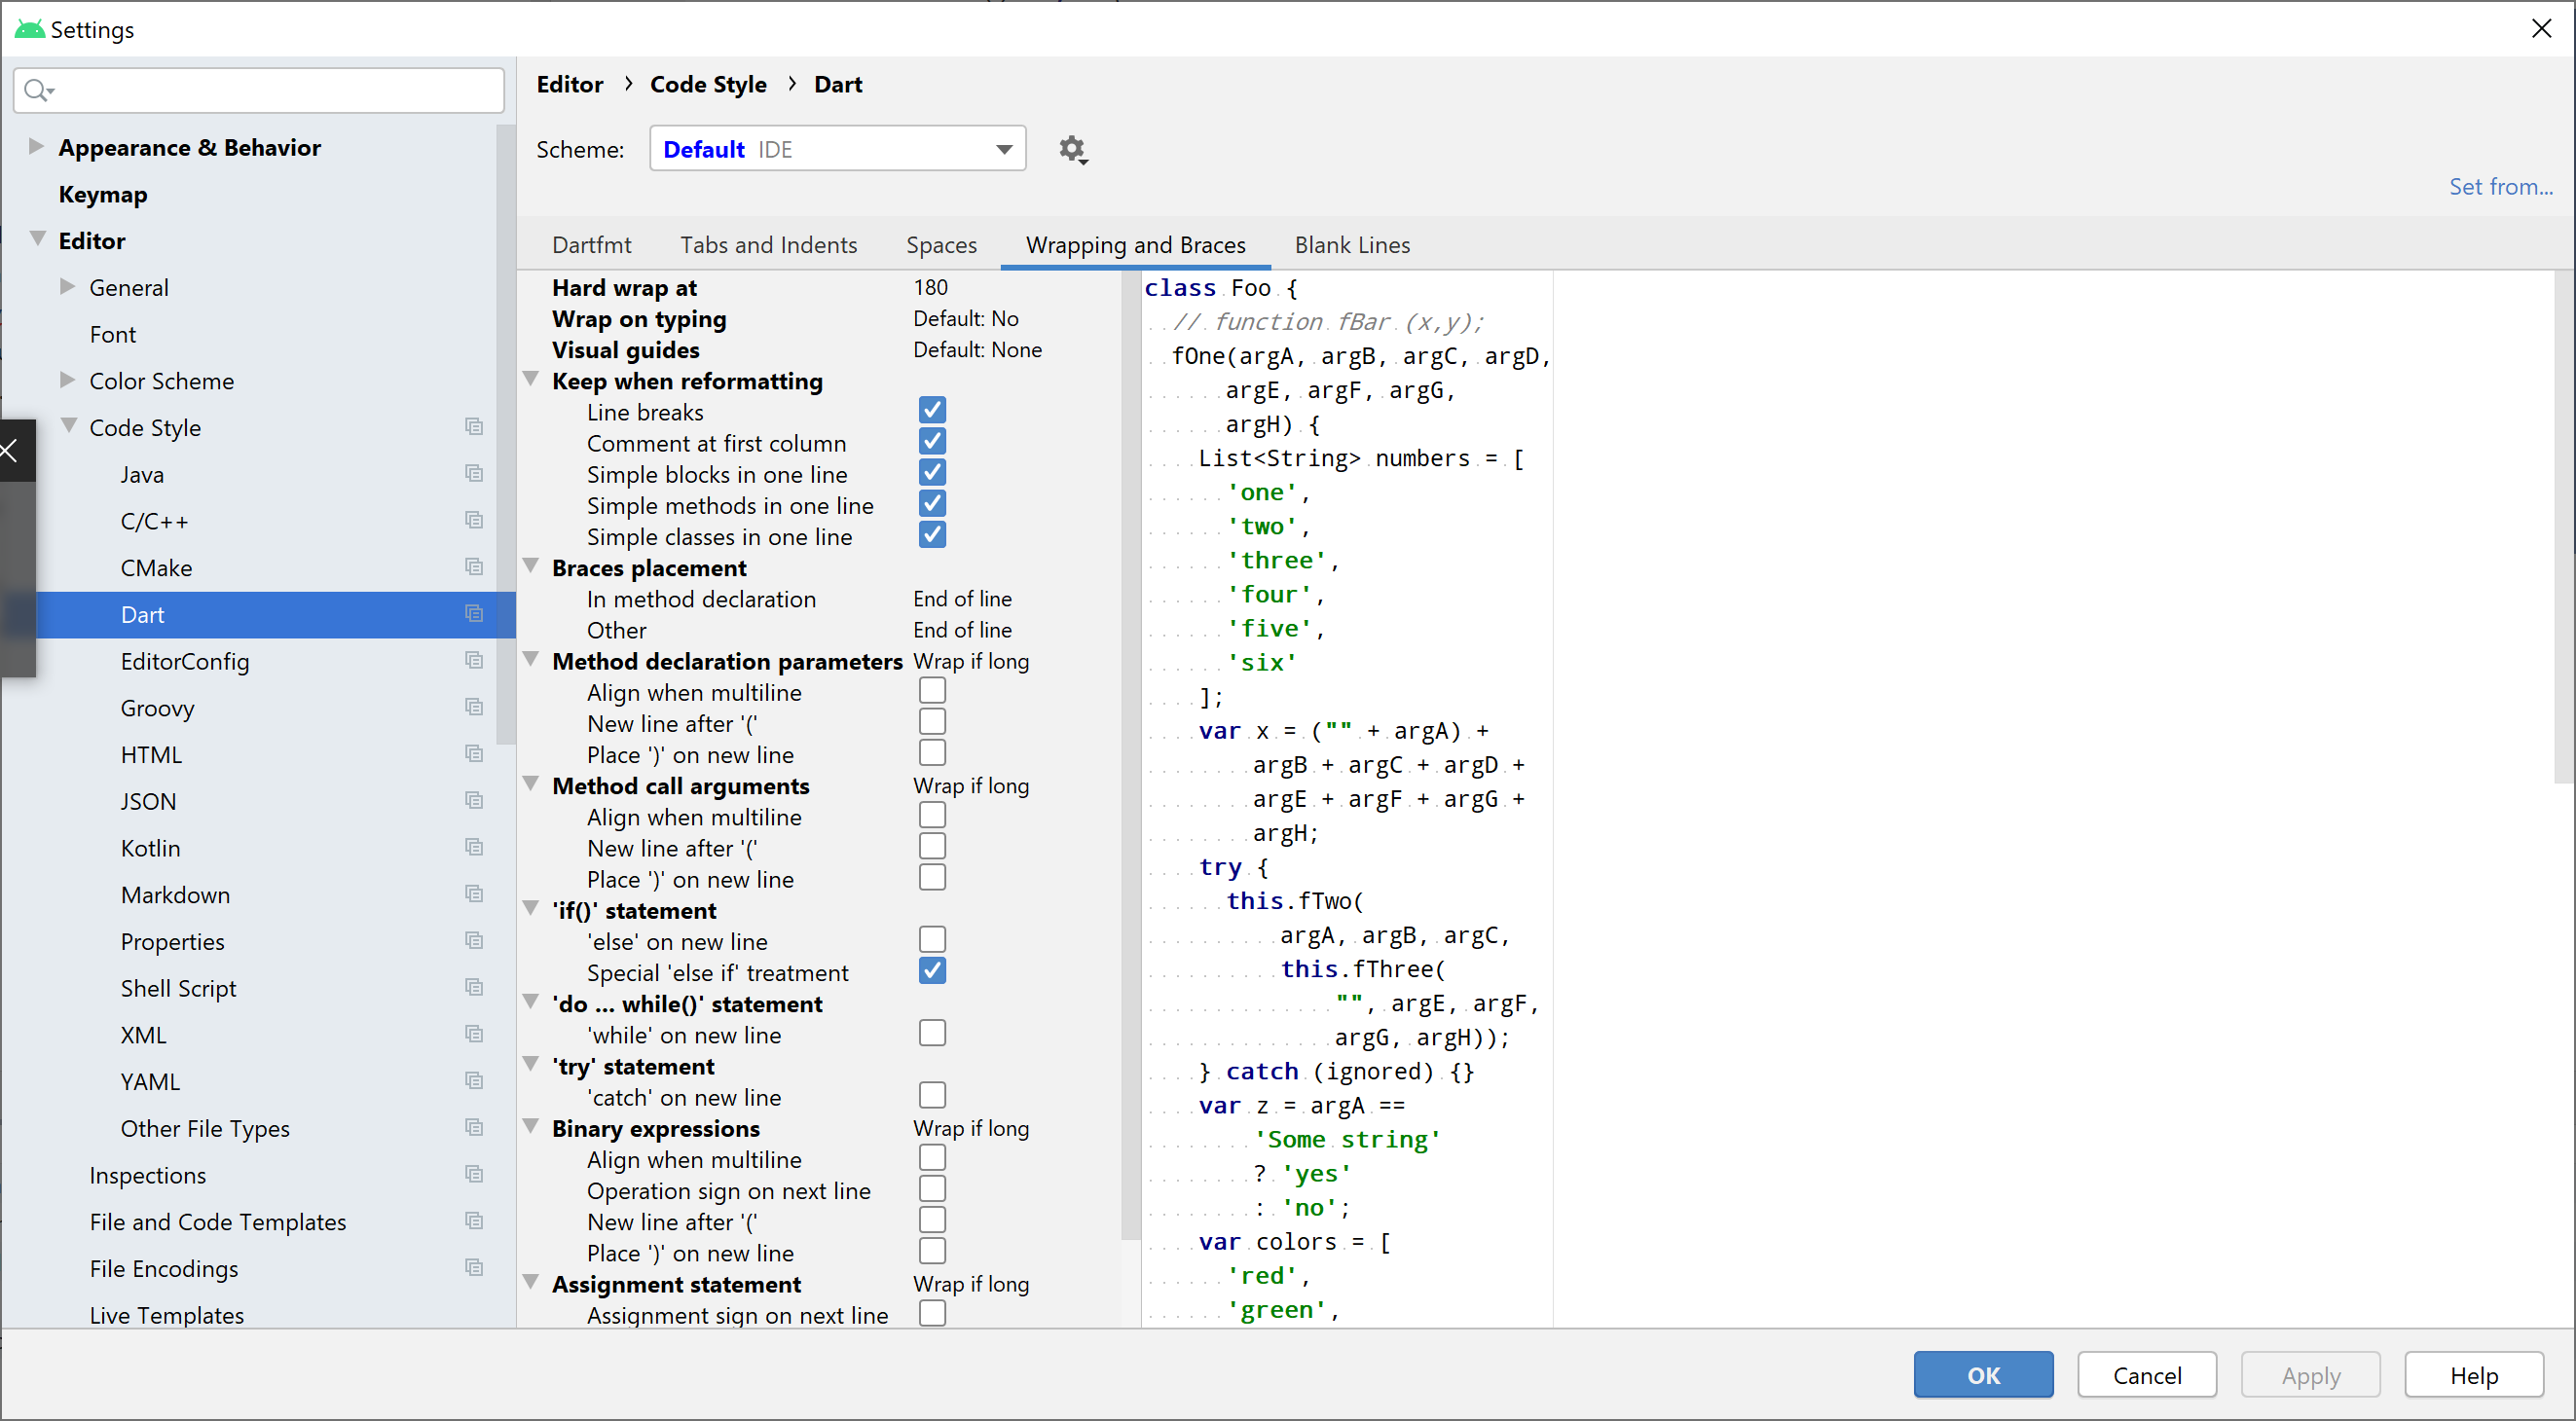Click the copy settings icon next to Shell Script

click(474, 987)
